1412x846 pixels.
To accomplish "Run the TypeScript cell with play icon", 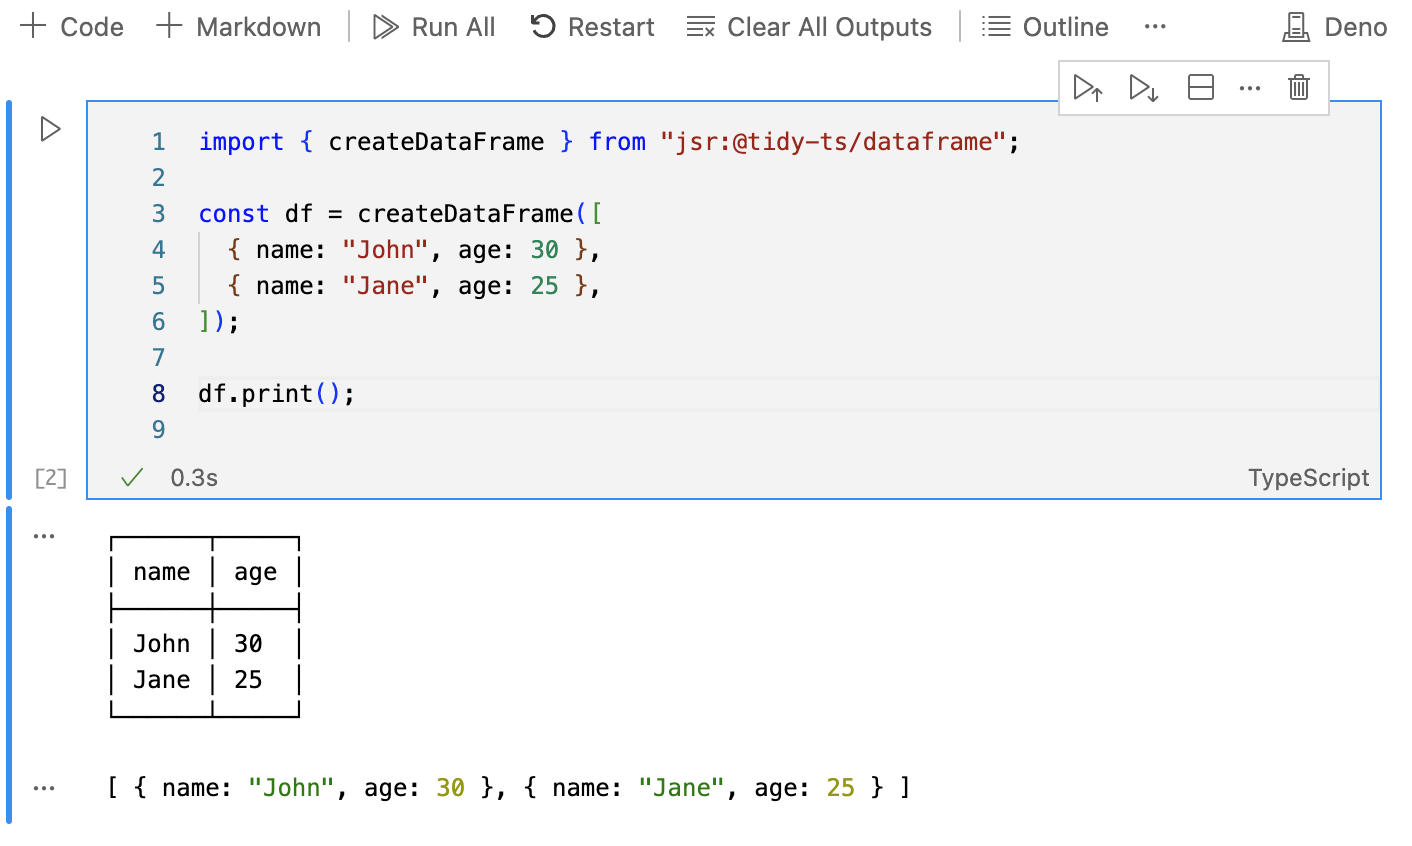I will click(50, 129).
